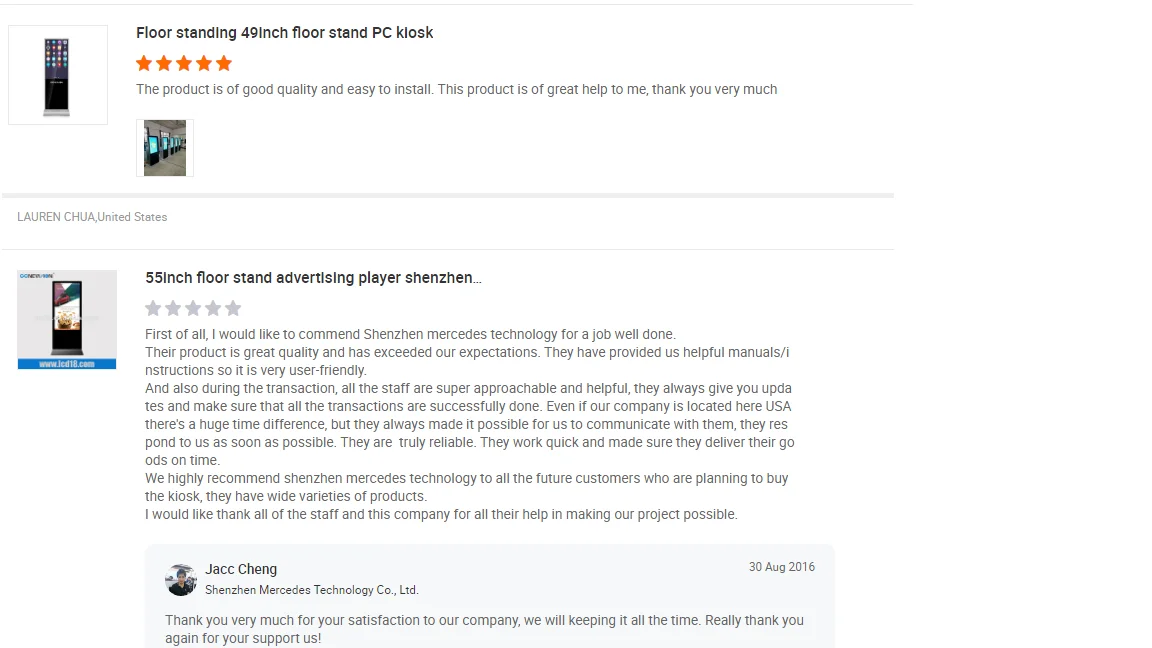This screenshot has height=648, width=1152.
Task: Open the 55inch advertising player product image
Action: tap(67, 319)
